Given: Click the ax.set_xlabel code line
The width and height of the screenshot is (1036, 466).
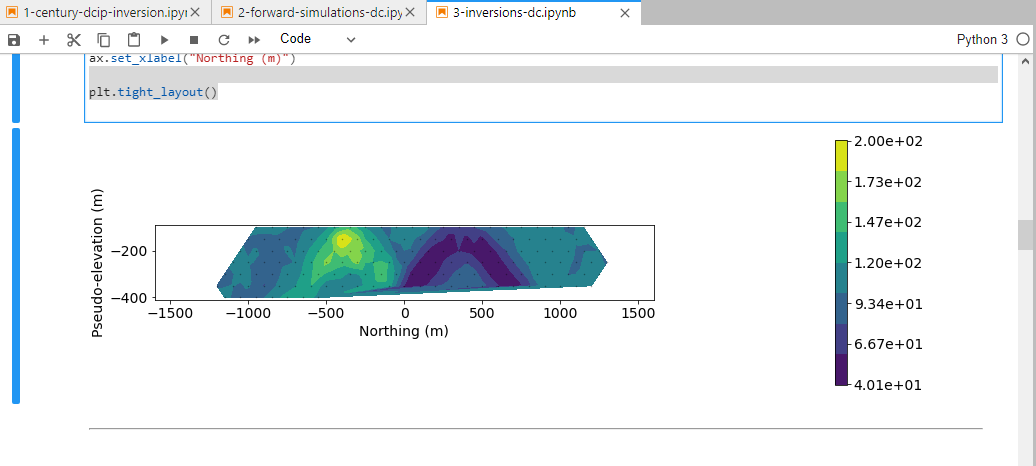Looking at the screenshot, I should tap(193, 59).
